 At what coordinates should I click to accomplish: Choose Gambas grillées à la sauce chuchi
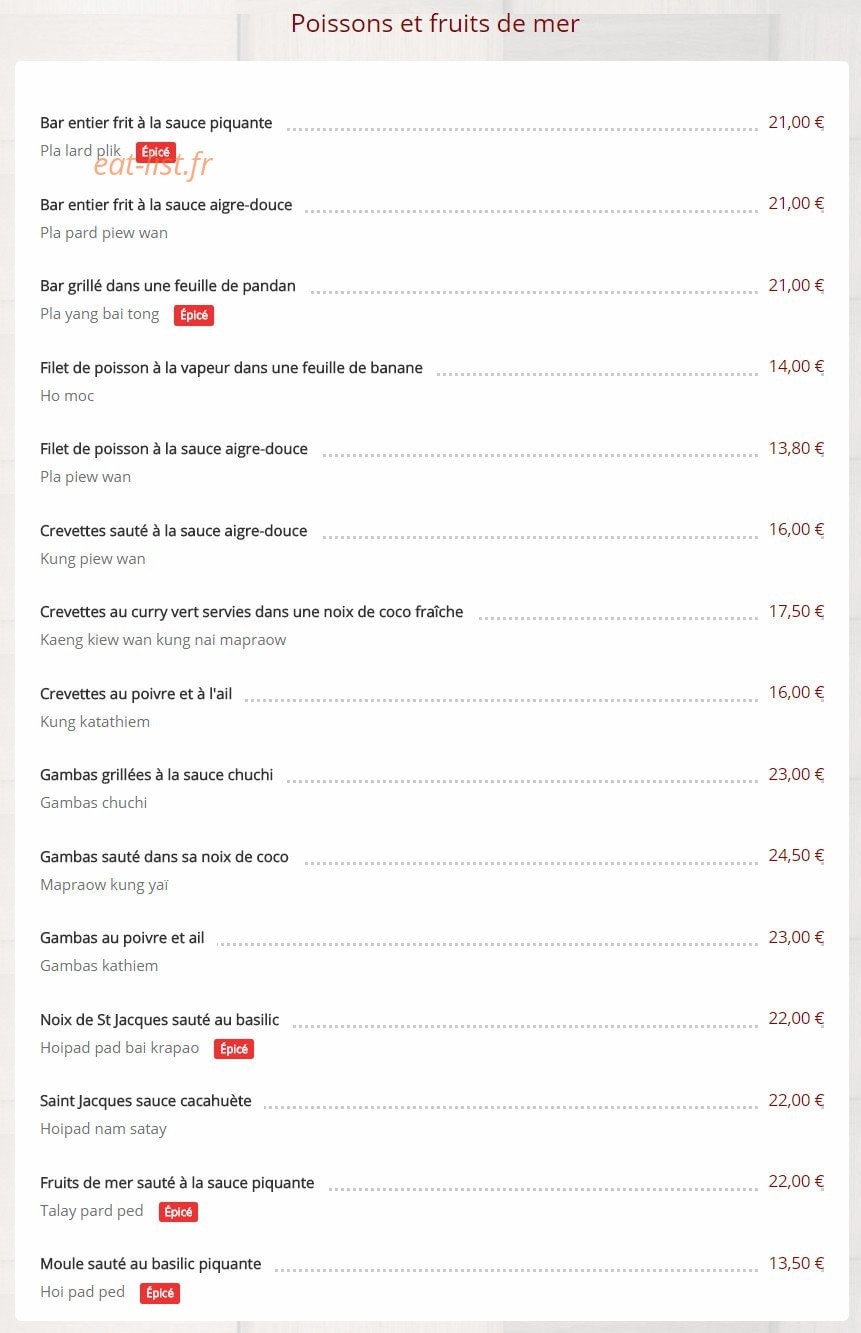(x=157, y=775)
